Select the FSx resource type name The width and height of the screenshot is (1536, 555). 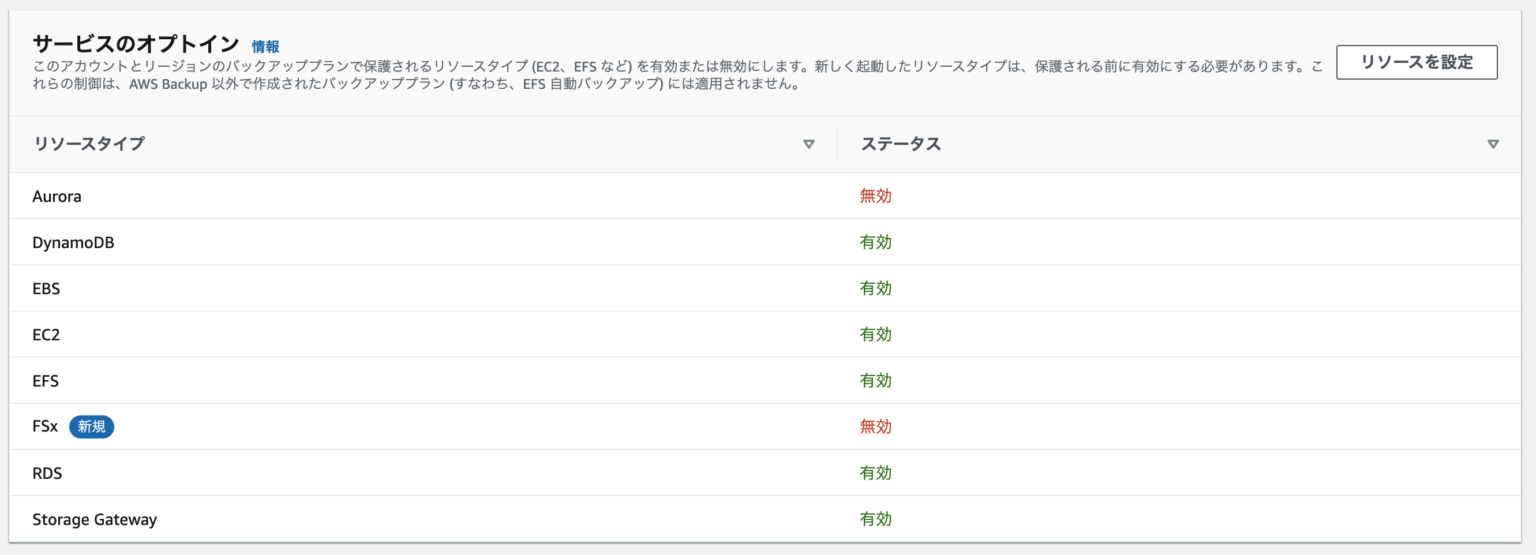pyautogui.click(x=45, y=427)
